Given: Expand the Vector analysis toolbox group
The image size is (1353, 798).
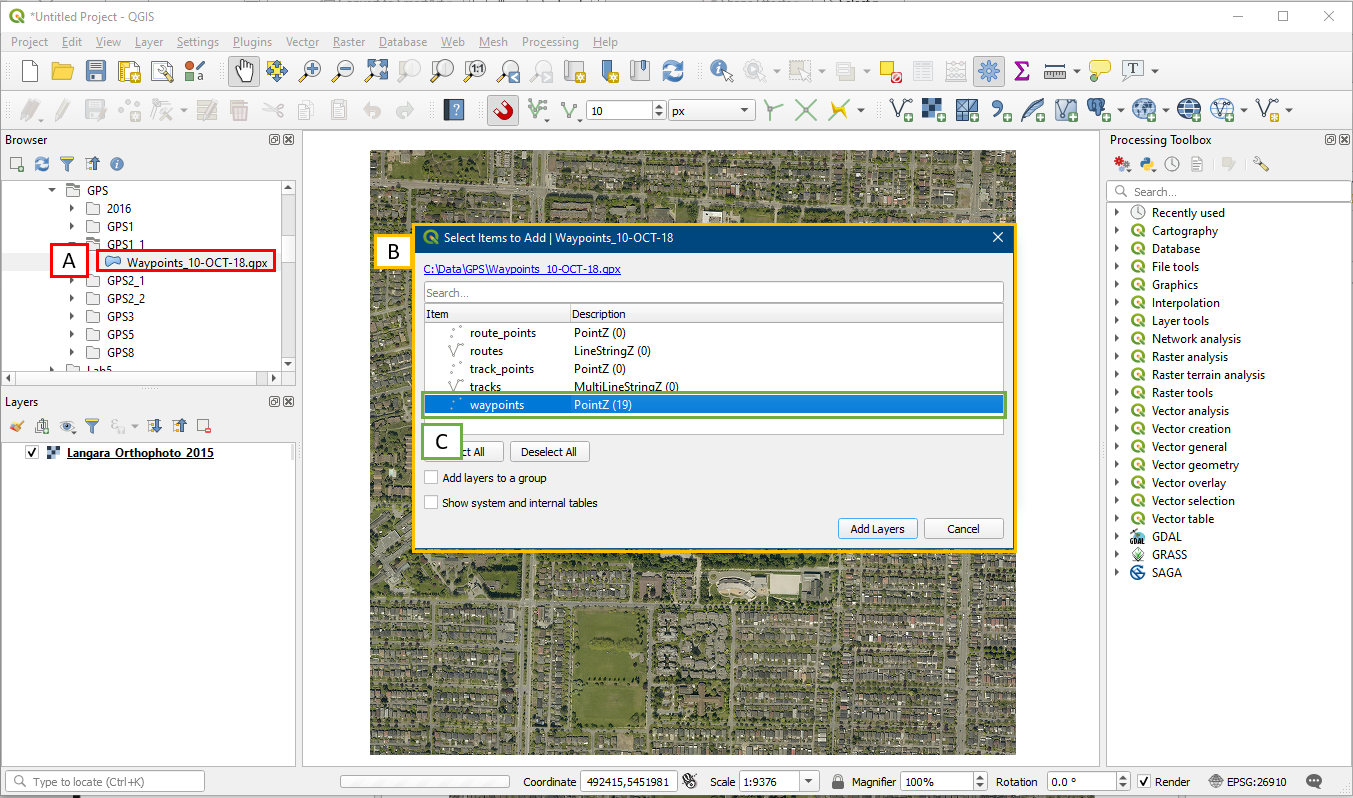Looking at the screenshot, I should tap(1117, 411).
